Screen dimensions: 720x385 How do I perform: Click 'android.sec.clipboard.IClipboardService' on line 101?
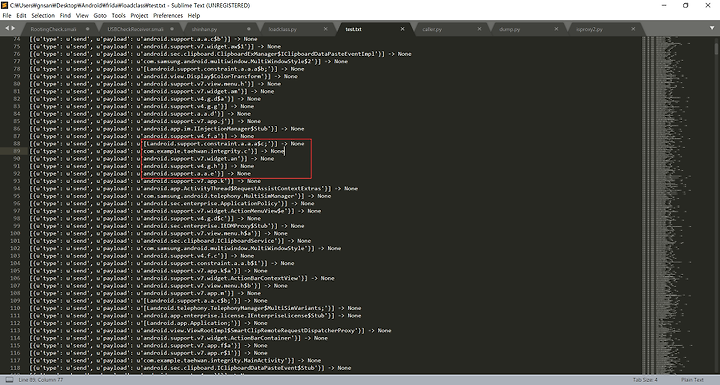(x=210, y=241)
